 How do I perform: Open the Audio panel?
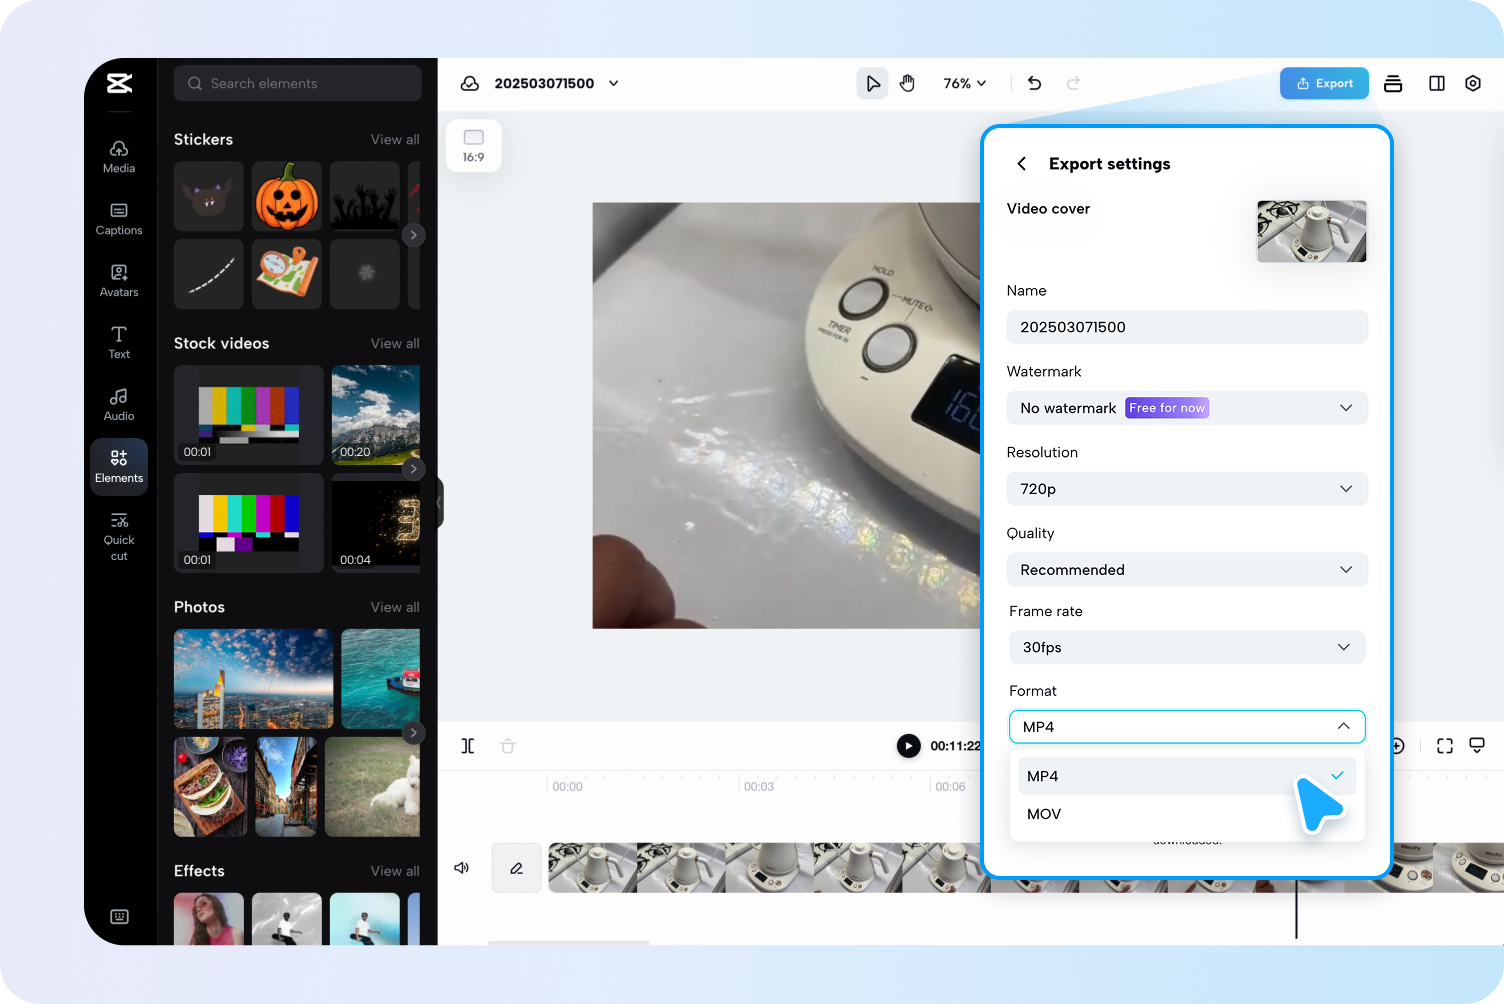(x=119, y=405)
